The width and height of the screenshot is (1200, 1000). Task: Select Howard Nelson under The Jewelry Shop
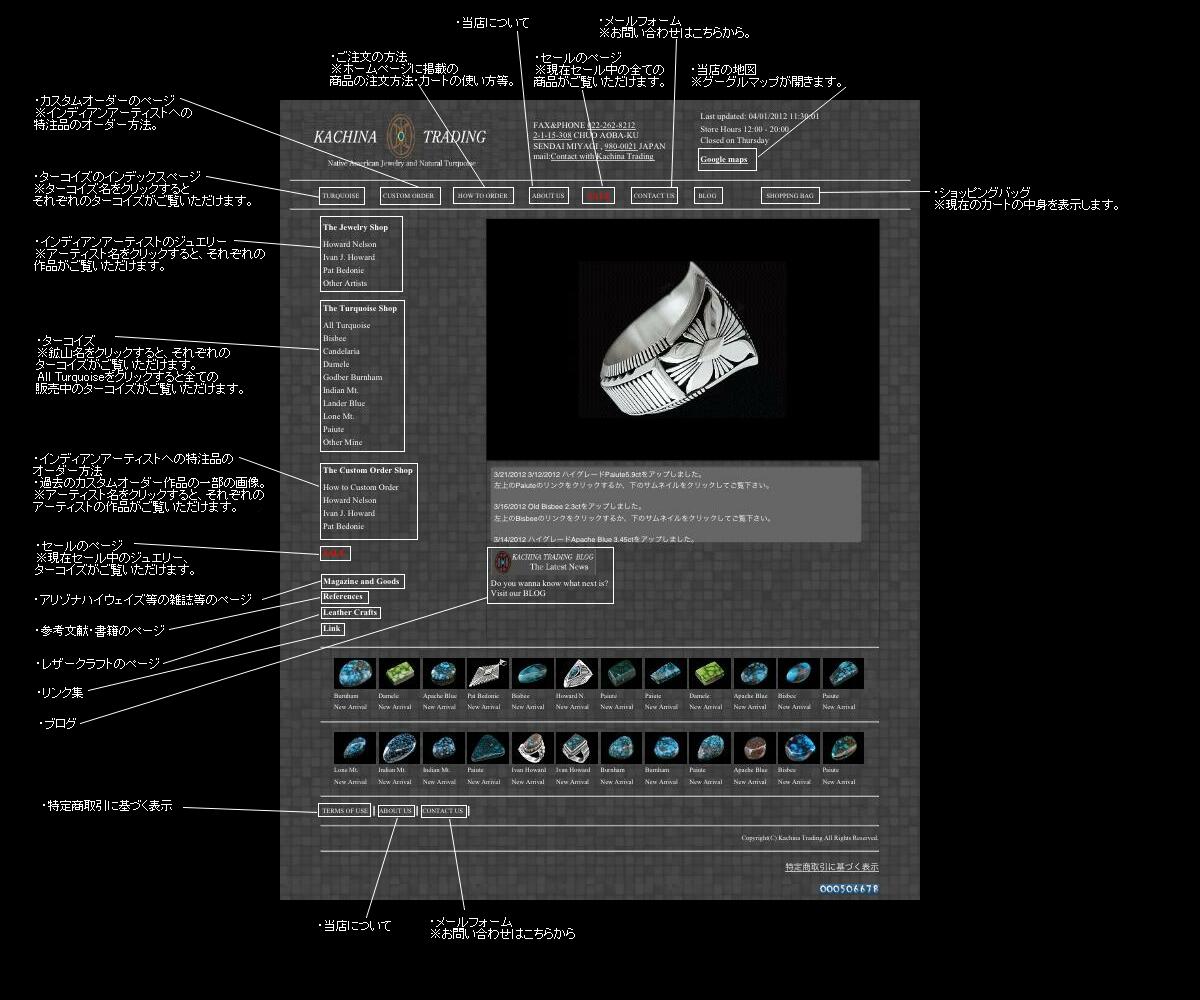pyautogui.click(x=350, y=244)
